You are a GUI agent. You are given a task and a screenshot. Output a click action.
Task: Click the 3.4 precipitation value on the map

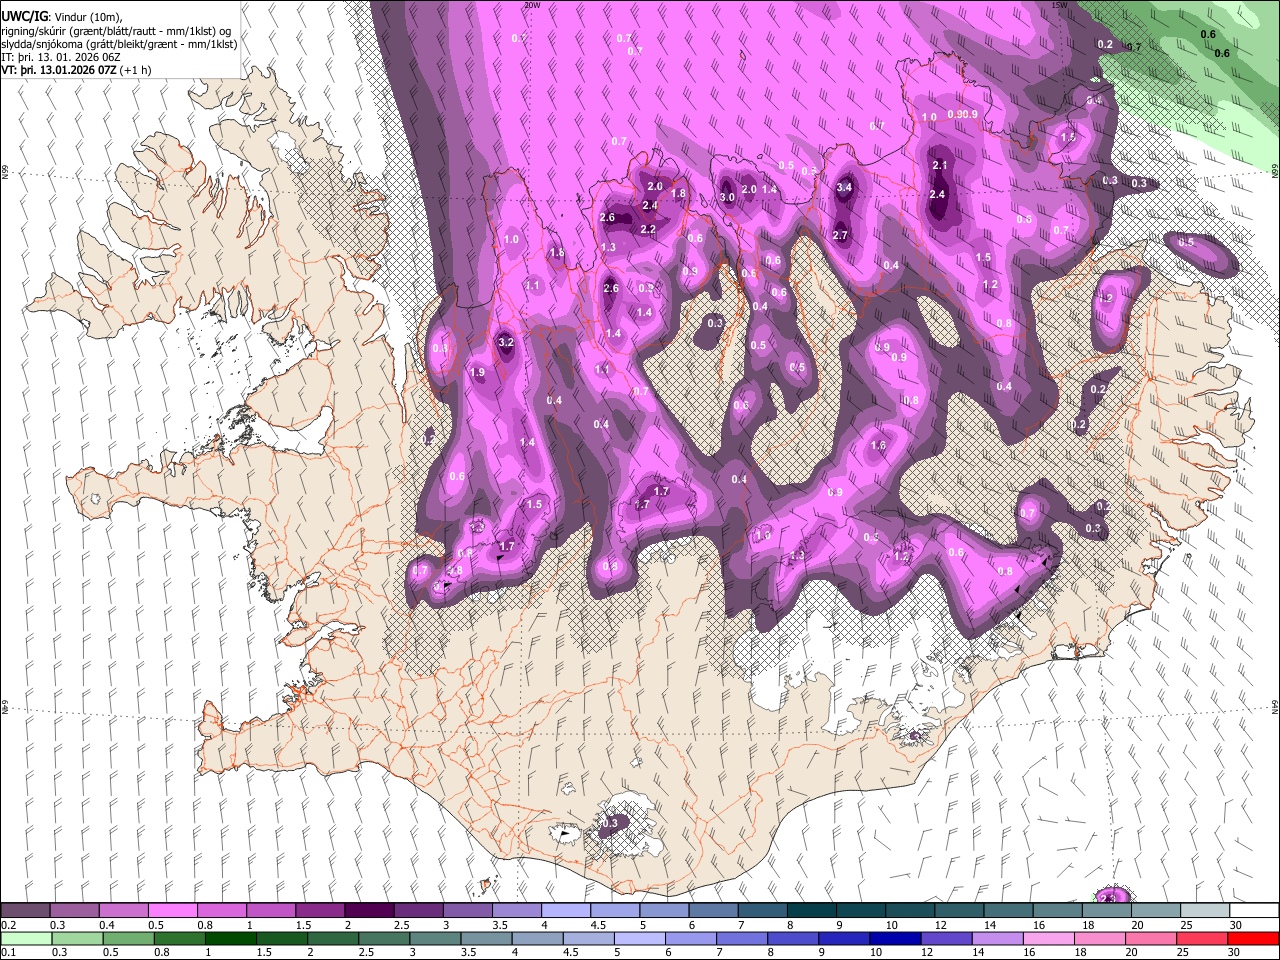(x=844, y=187)
